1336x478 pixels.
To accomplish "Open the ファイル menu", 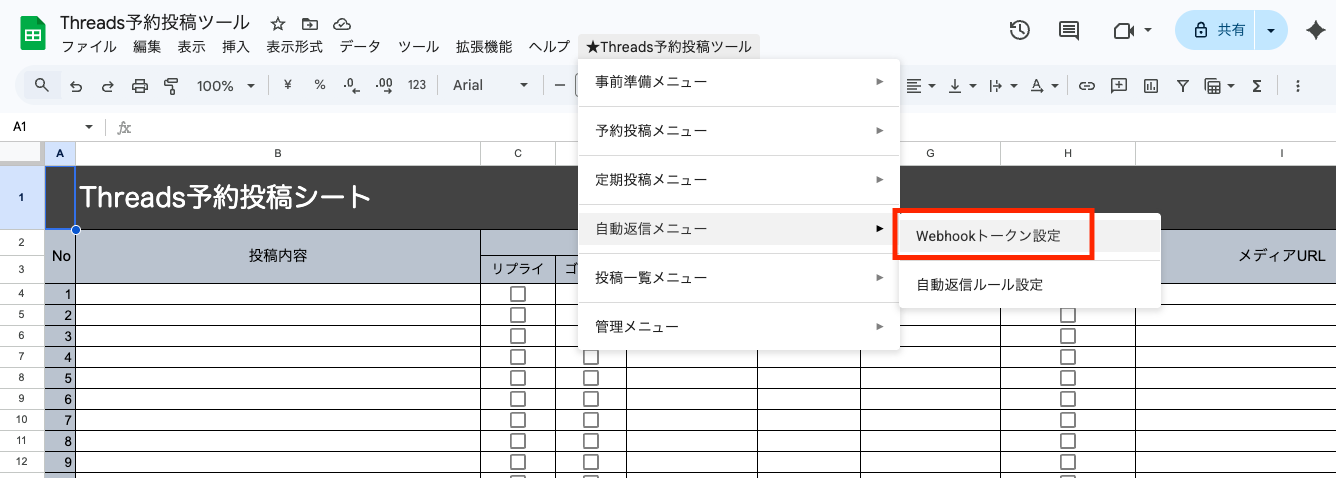I will [89, 46].
